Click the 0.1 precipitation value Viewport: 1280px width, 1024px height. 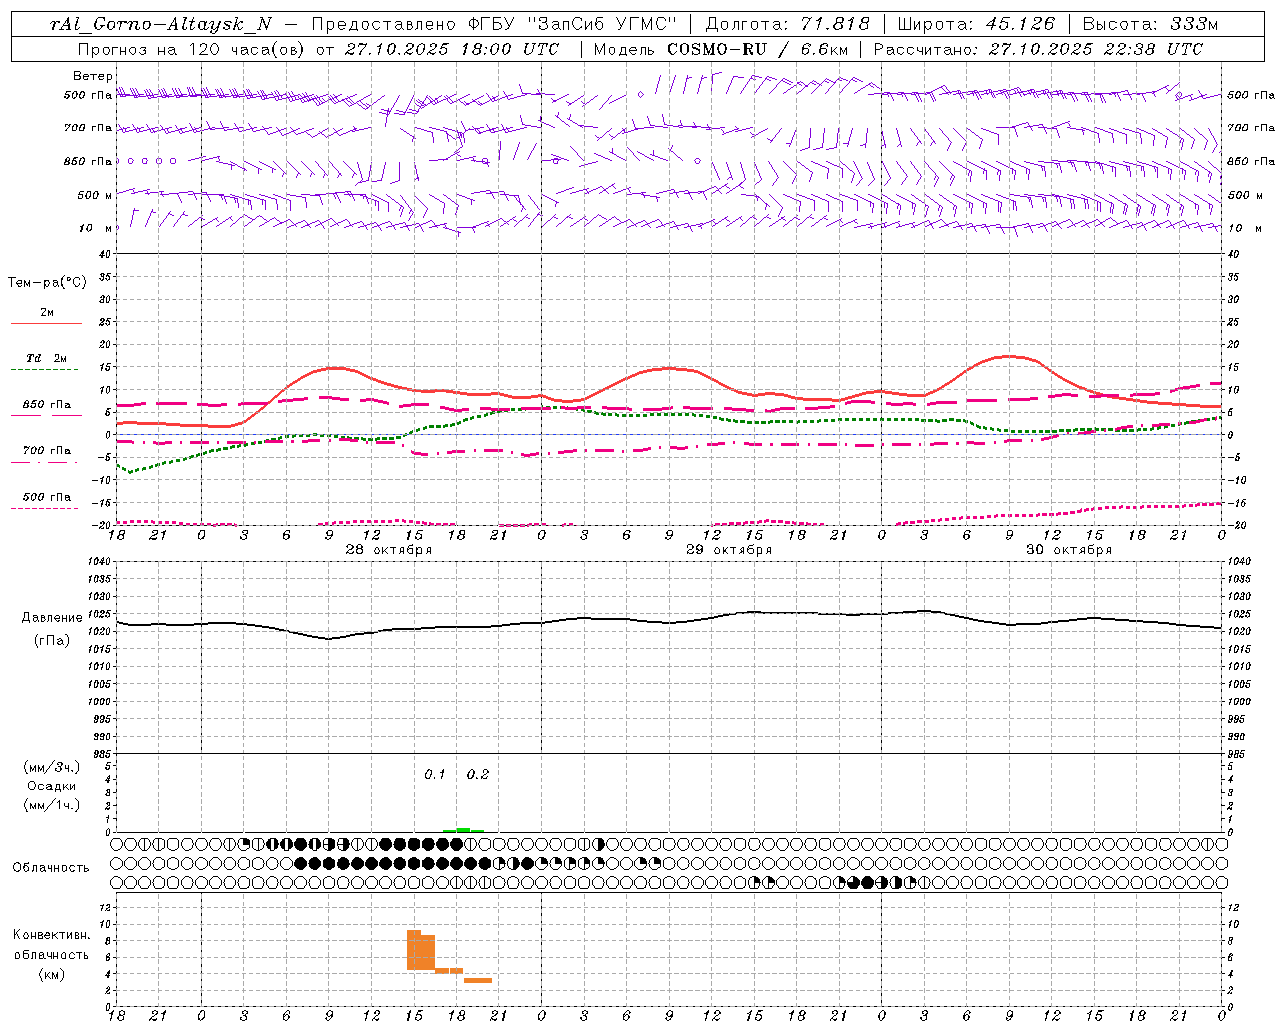pyautogui.click(x=435, y=774)
